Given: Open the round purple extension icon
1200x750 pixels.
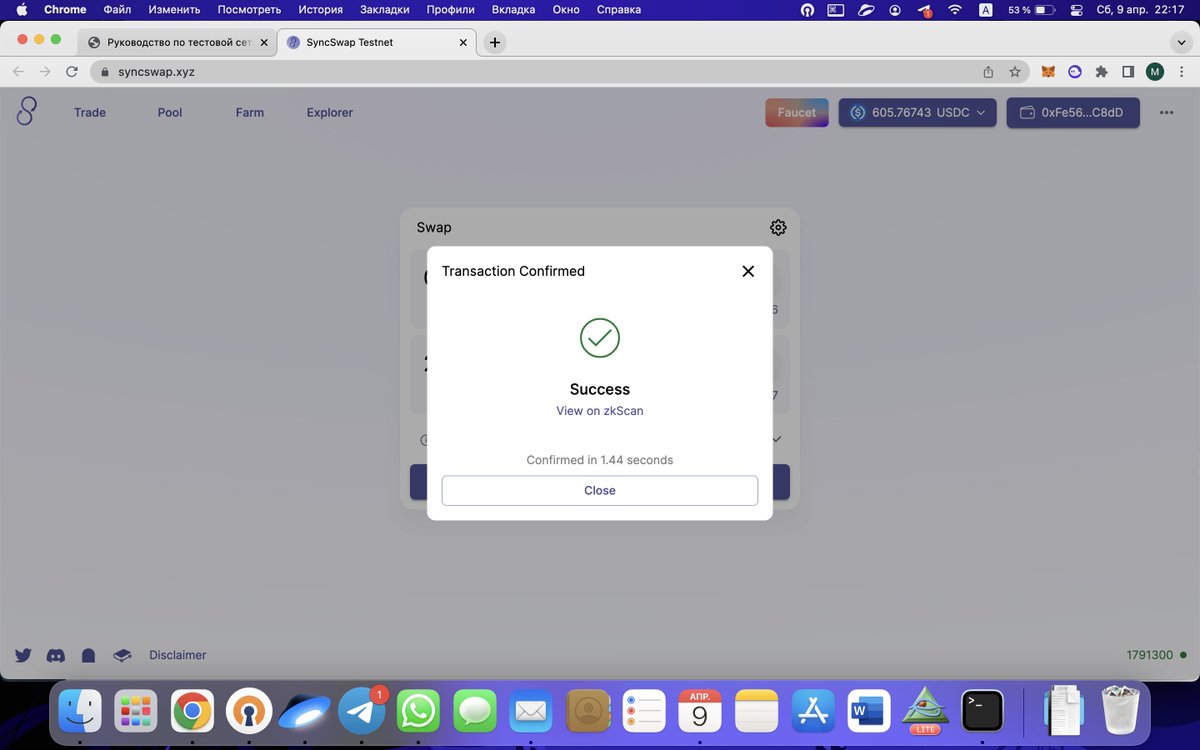Looking at the screenshot, I should (x=1075, y=72).
